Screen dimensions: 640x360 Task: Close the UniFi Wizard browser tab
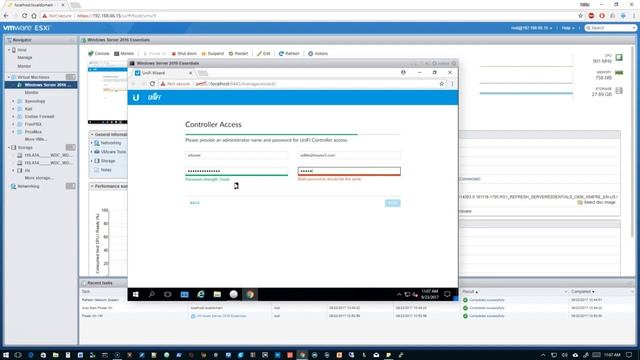point(190,73)
